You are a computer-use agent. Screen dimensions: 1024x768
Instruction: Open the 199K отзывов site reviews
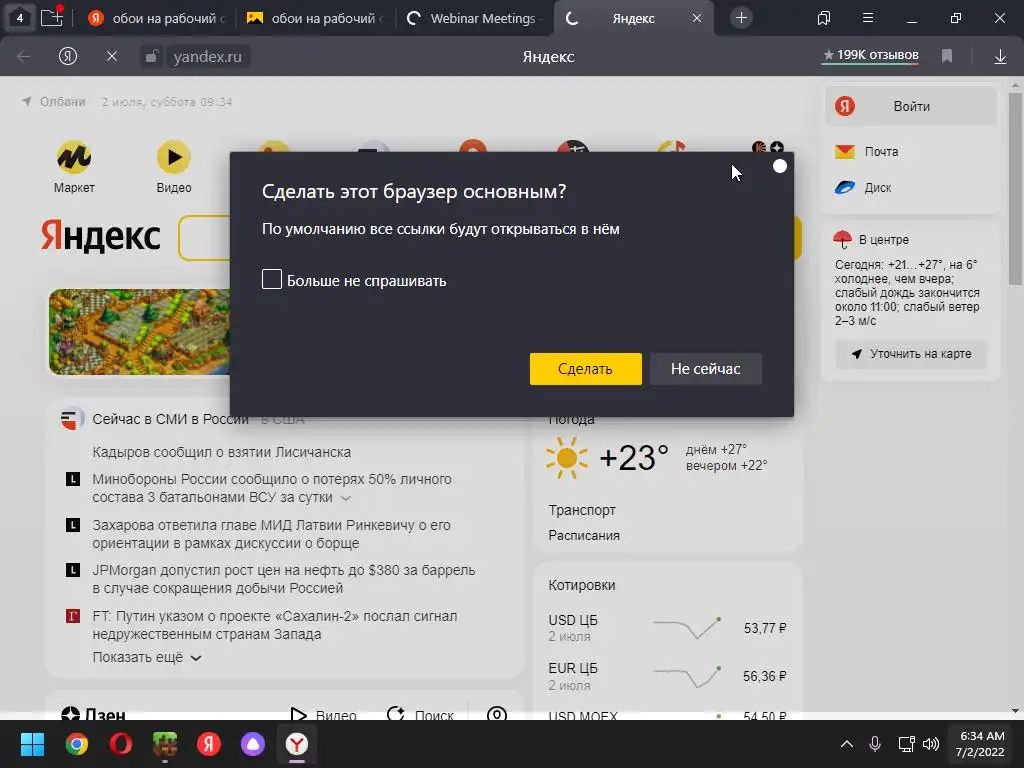click(x=871, y=56)
